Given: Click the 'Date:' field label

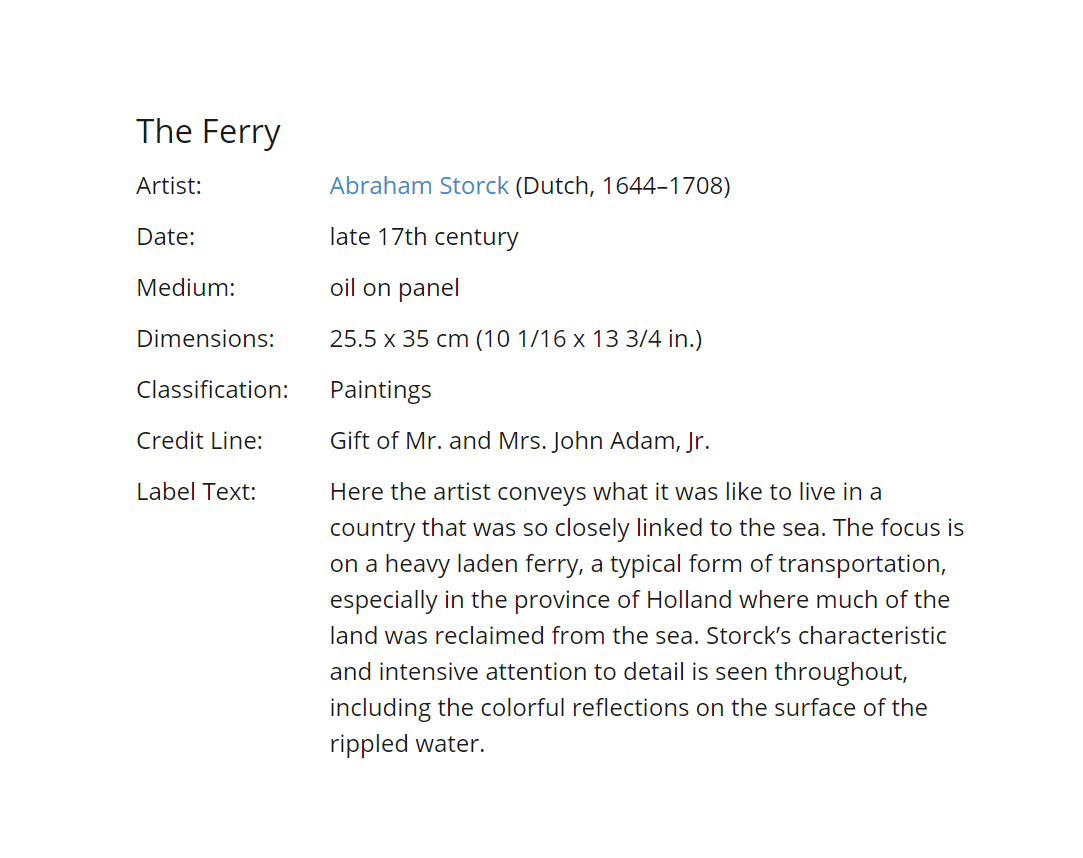Looking at the screenshot, I should [166, 237].
